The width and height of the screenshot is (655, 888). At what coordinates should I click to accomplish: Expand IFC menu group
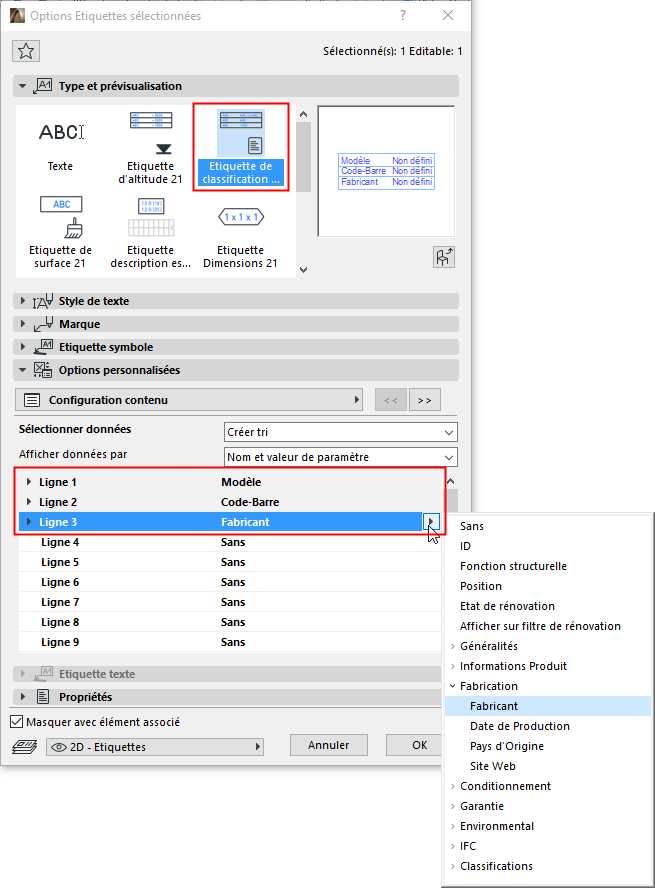tap(452, 846)
